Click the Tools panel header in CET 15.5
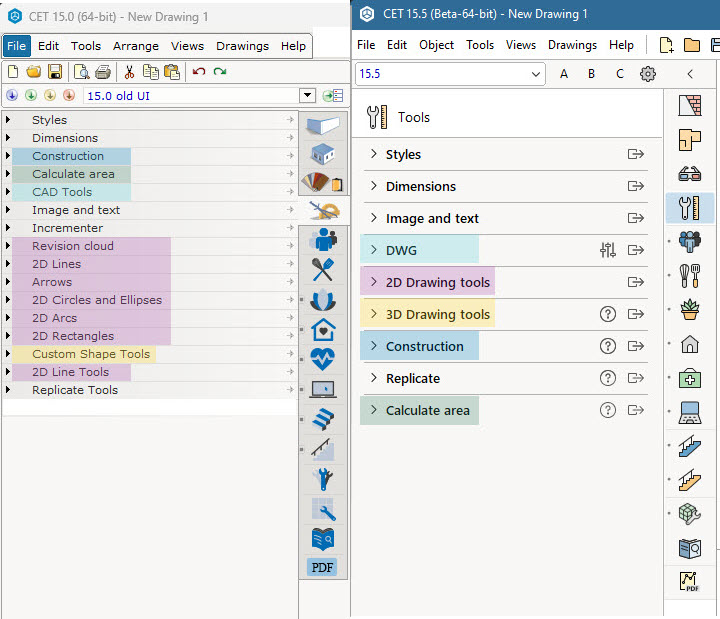Viewport: 720px width, 619px height. pos(507,117)
